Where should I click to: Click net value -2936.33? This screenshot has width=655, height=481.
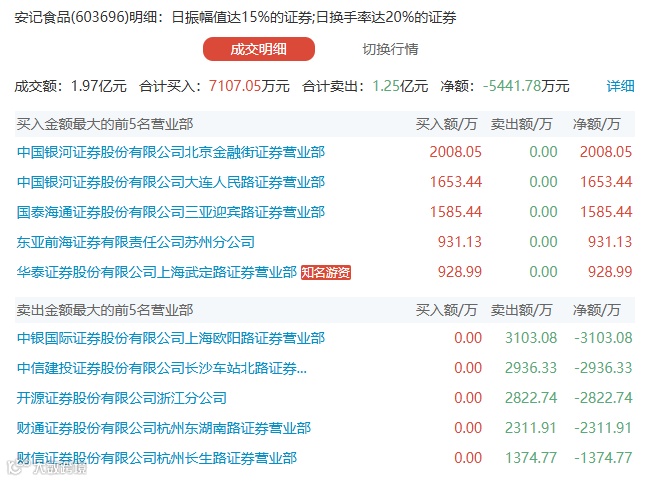click(x=604, y=368)
